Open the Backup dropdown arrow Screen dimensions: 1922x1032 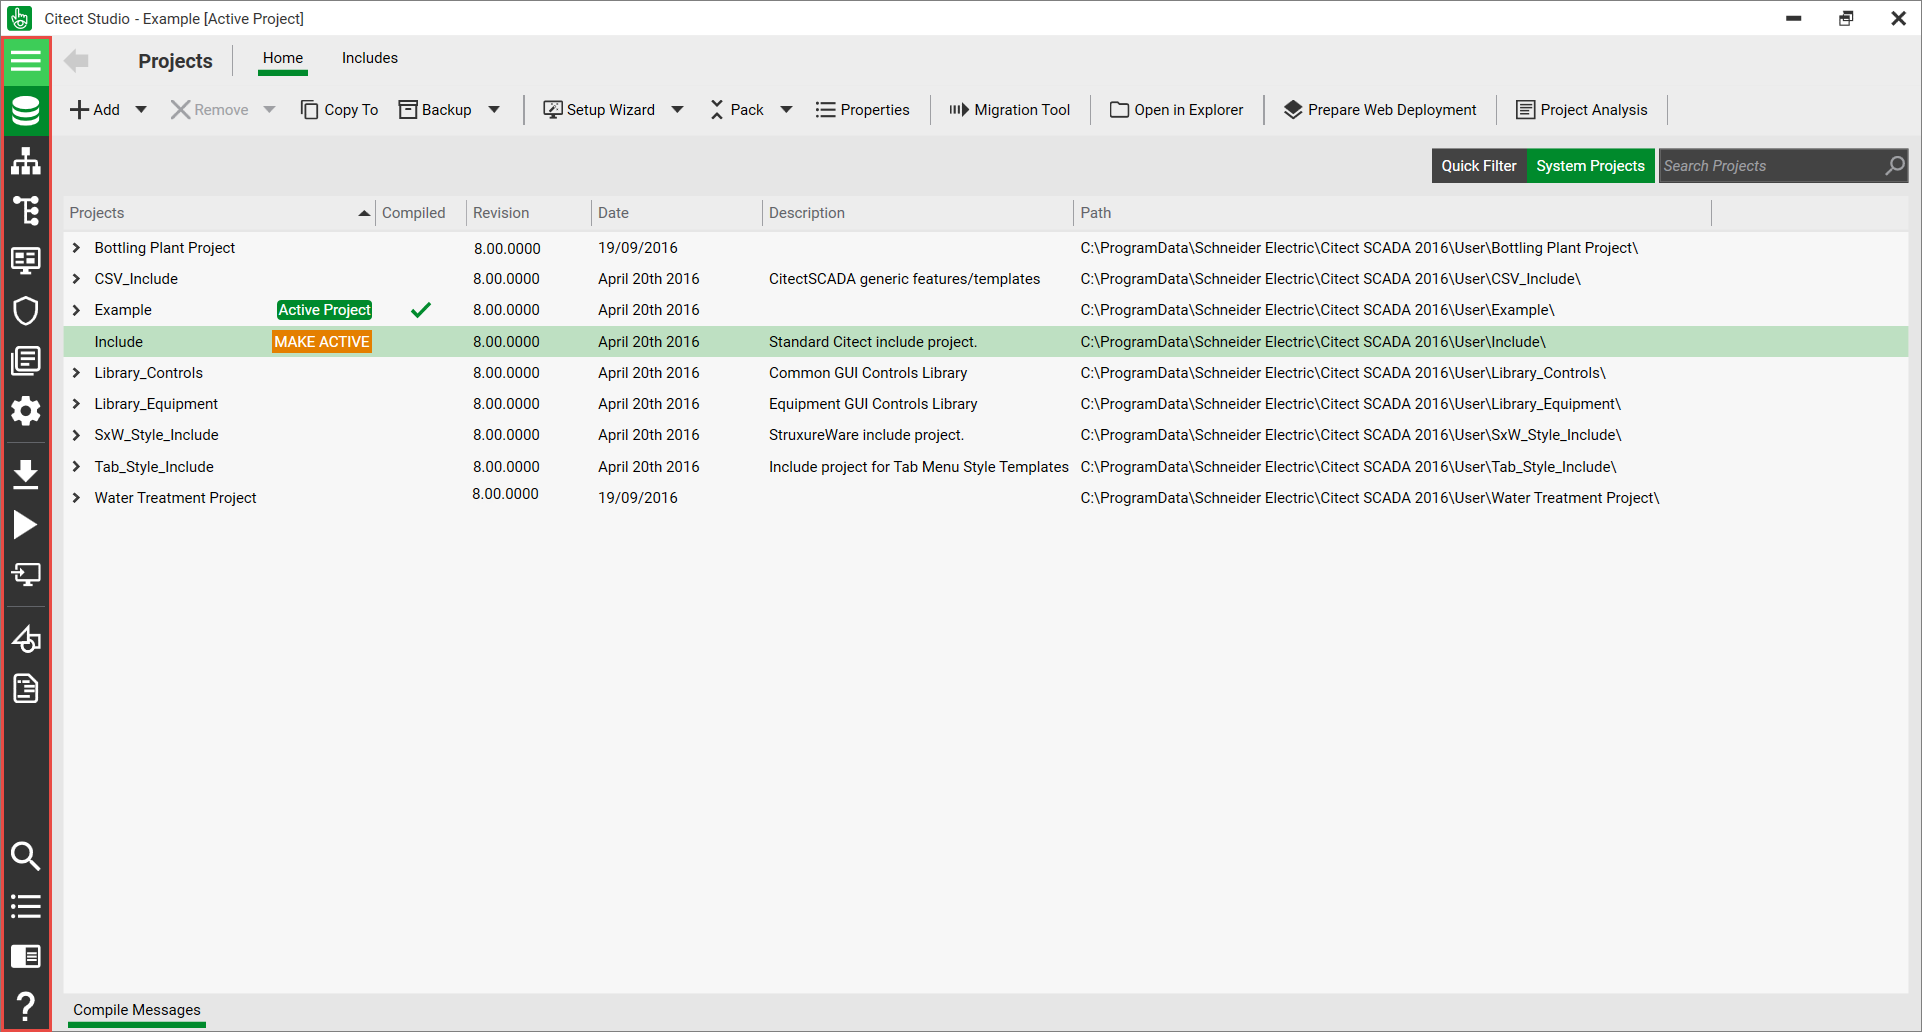(494, 110)
